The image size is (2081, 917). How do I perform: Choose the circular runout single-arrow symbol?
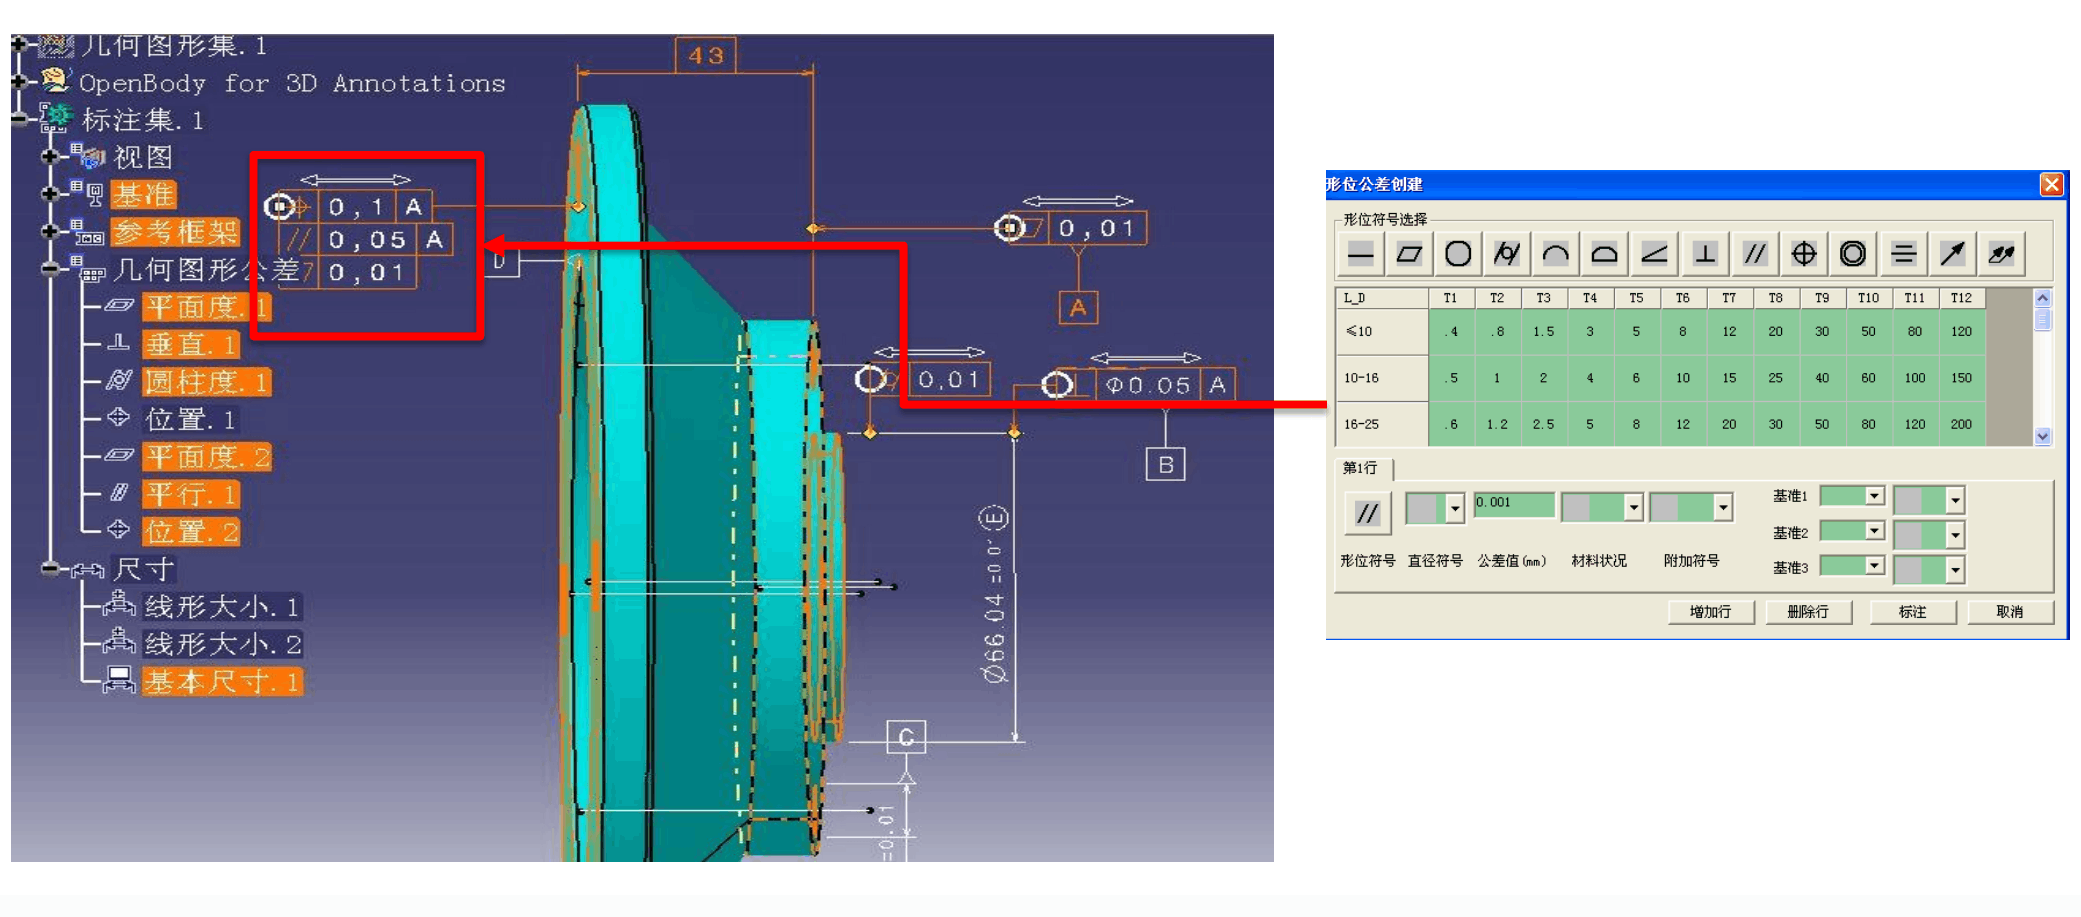click(1952, 254)
